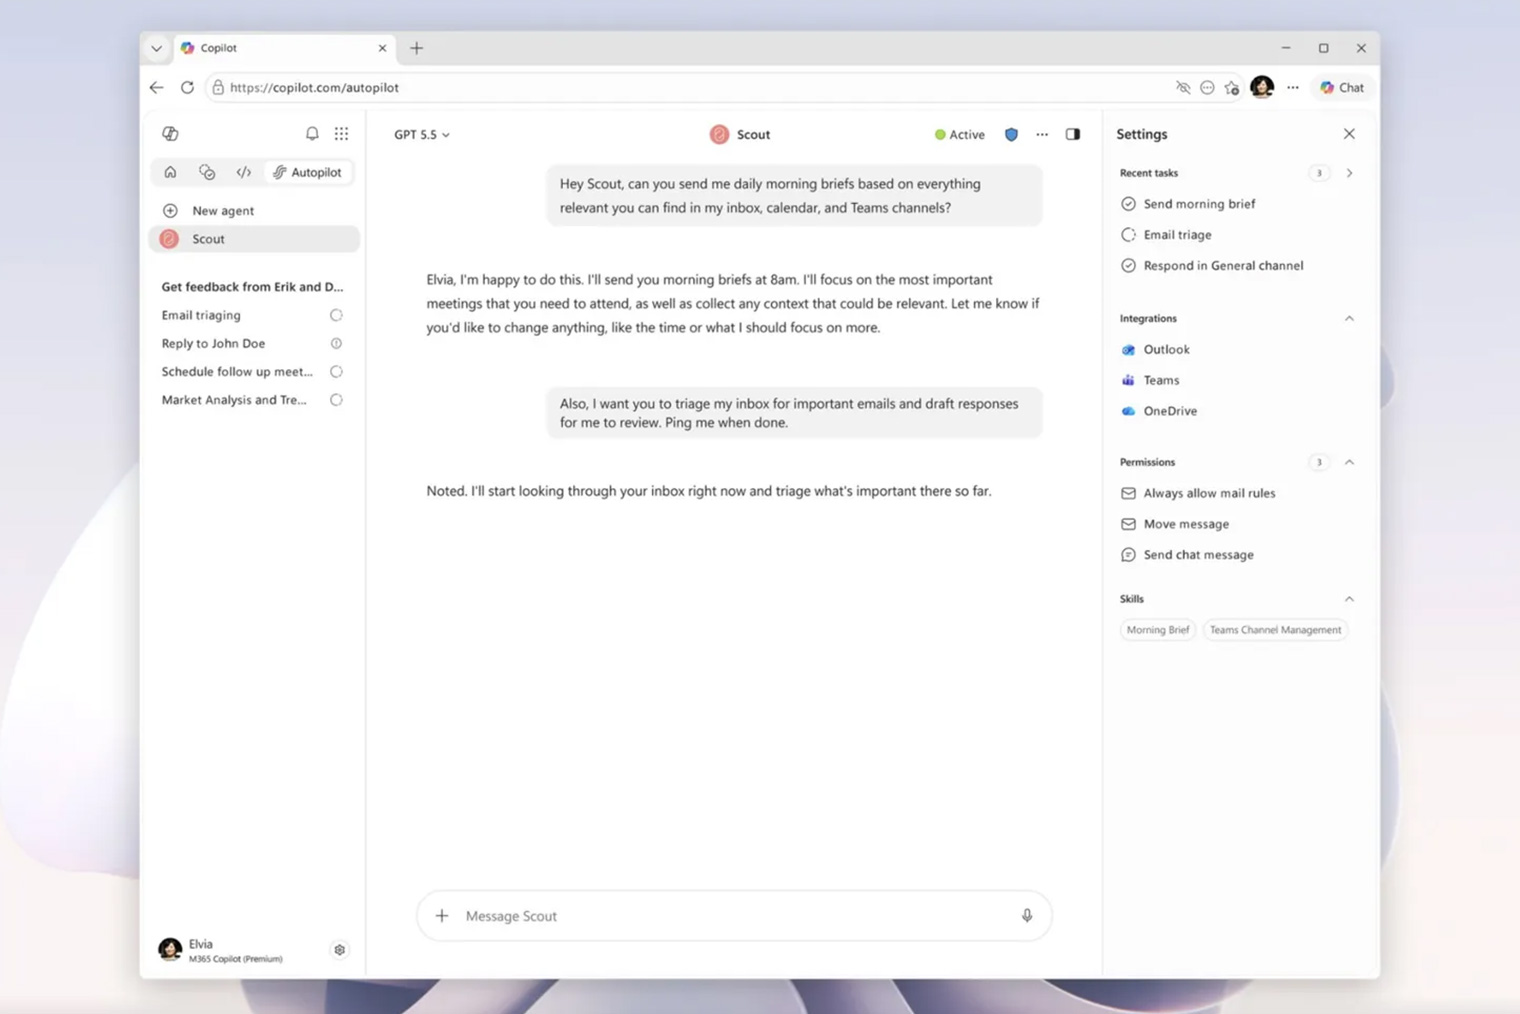1520x1014 pixels.
Task: Open Always allow mail rules permission
Action: coord(1198,493)
